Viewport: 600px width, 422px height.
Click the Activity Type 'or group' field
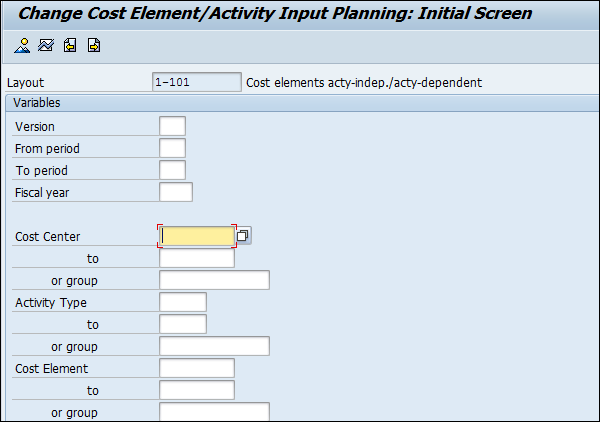tap(214, 346)
